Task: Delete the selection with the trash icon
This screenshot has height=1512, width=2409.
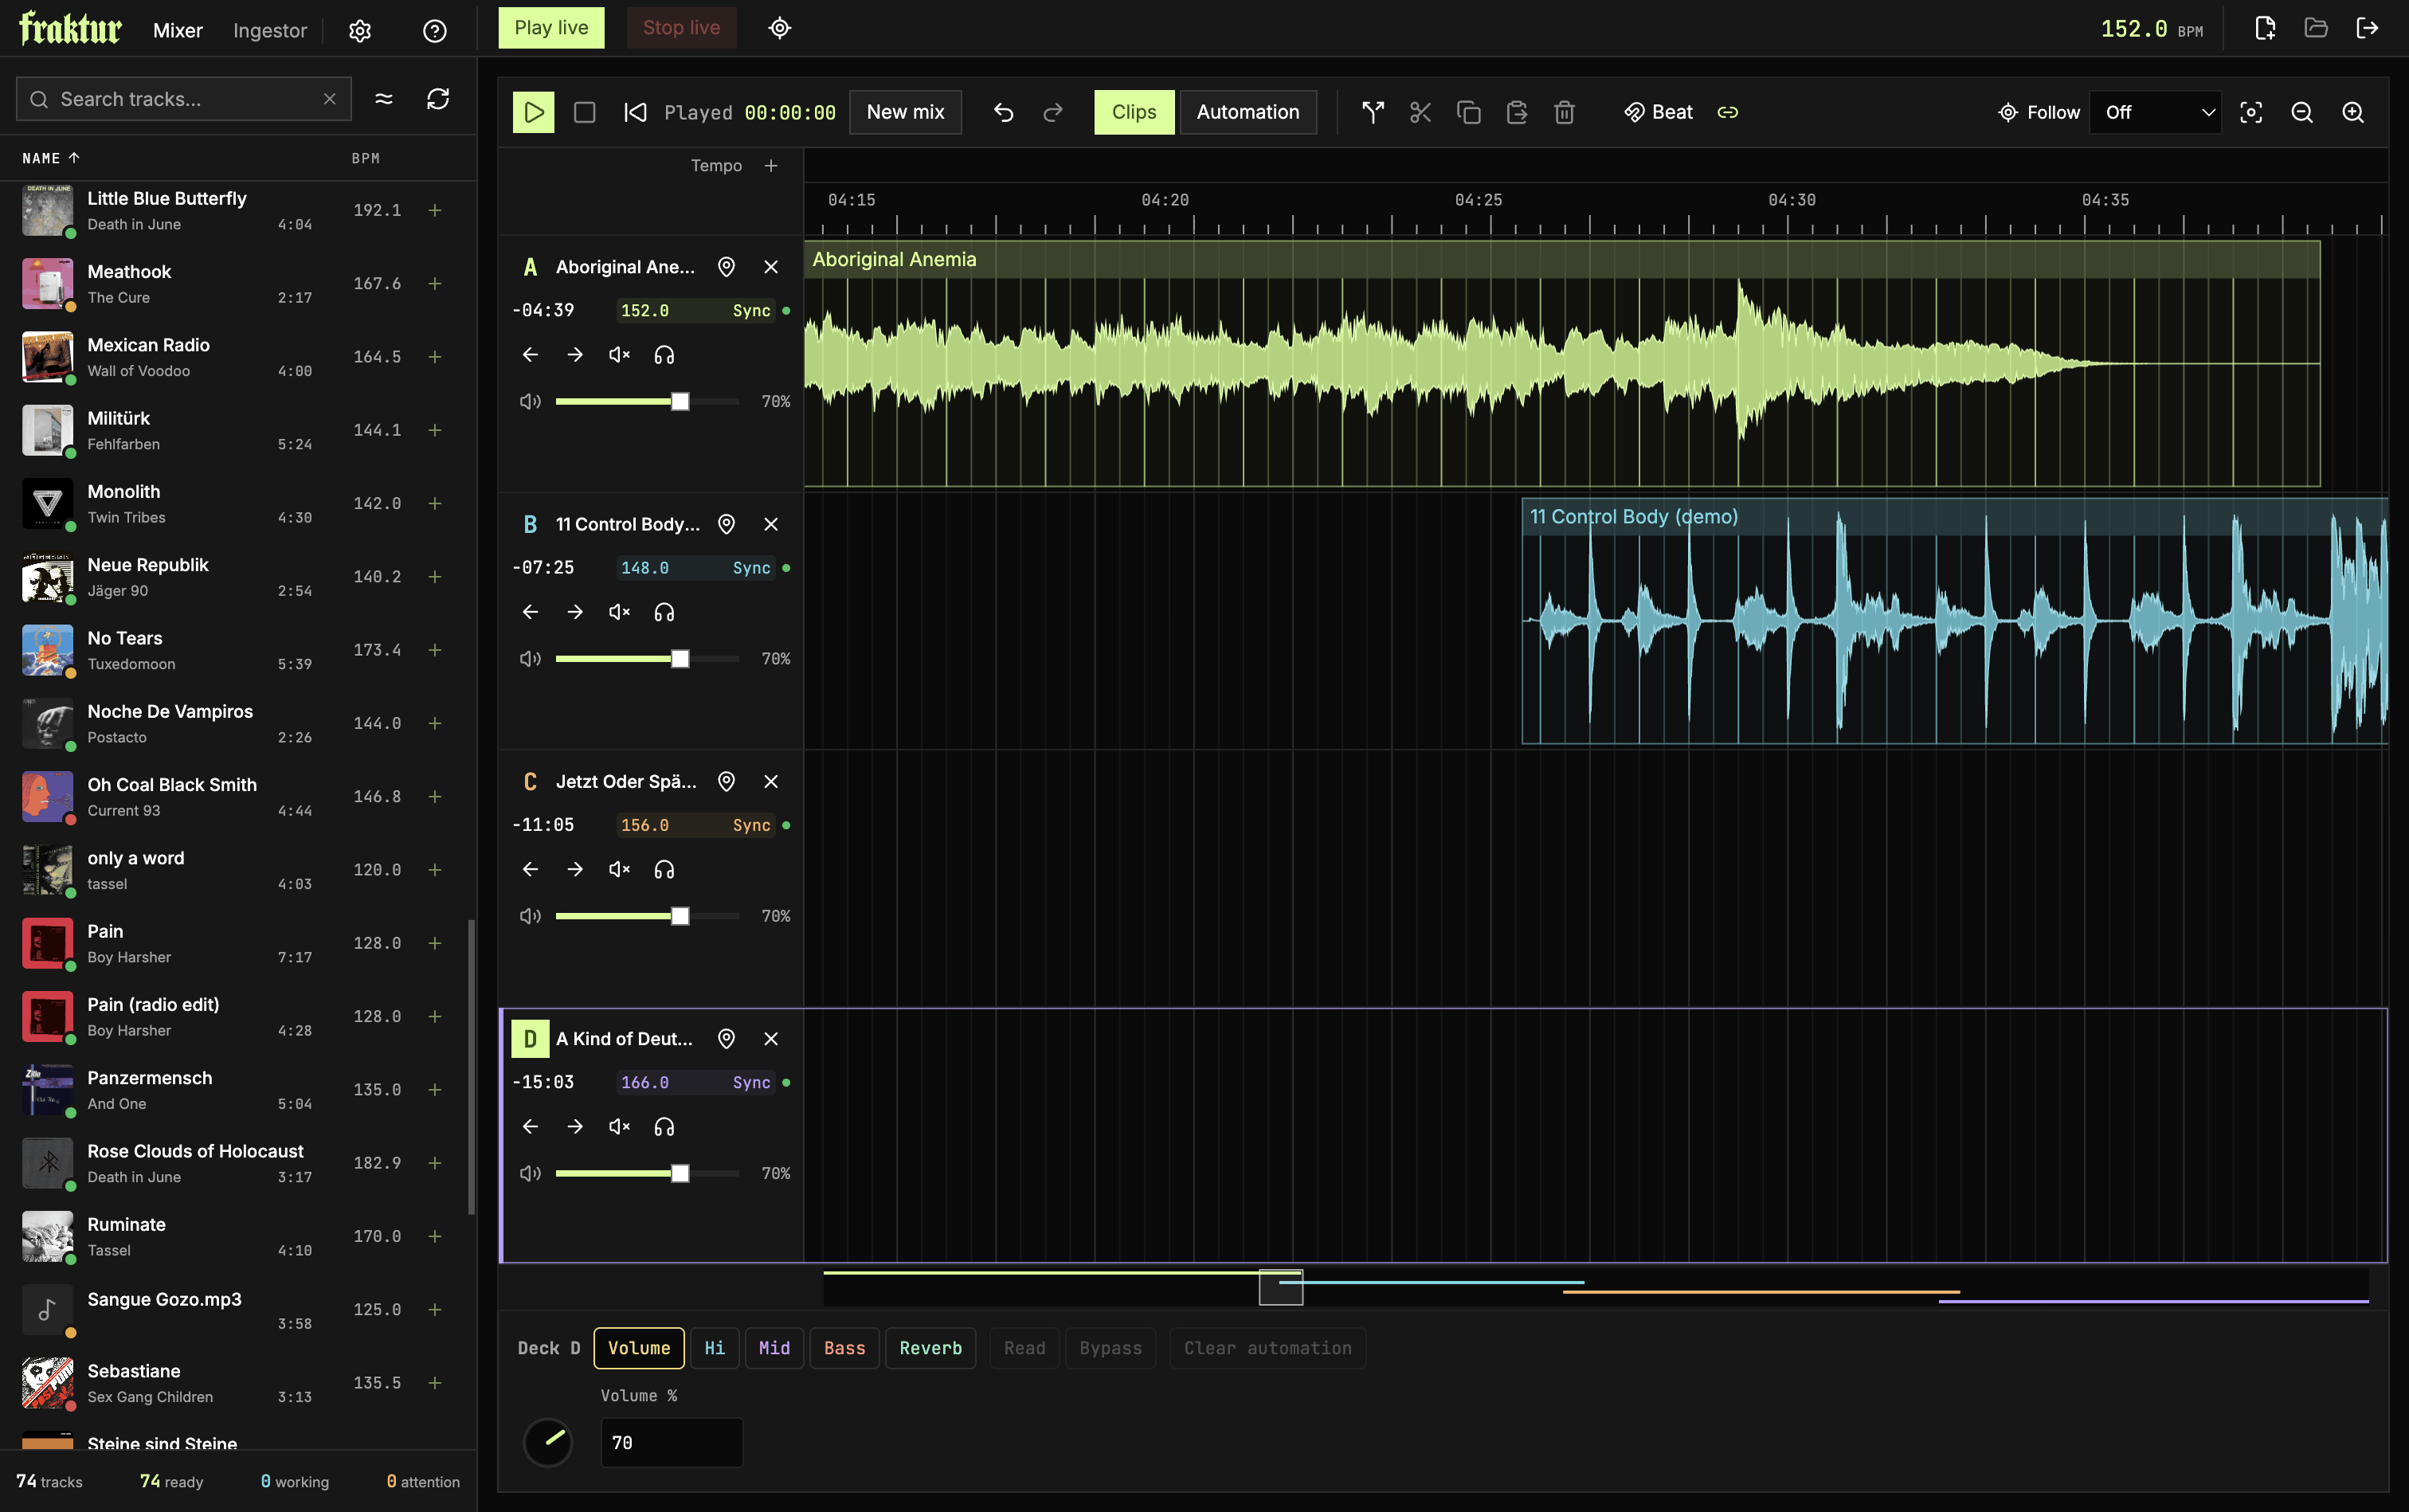Action: coord(1564,112)
